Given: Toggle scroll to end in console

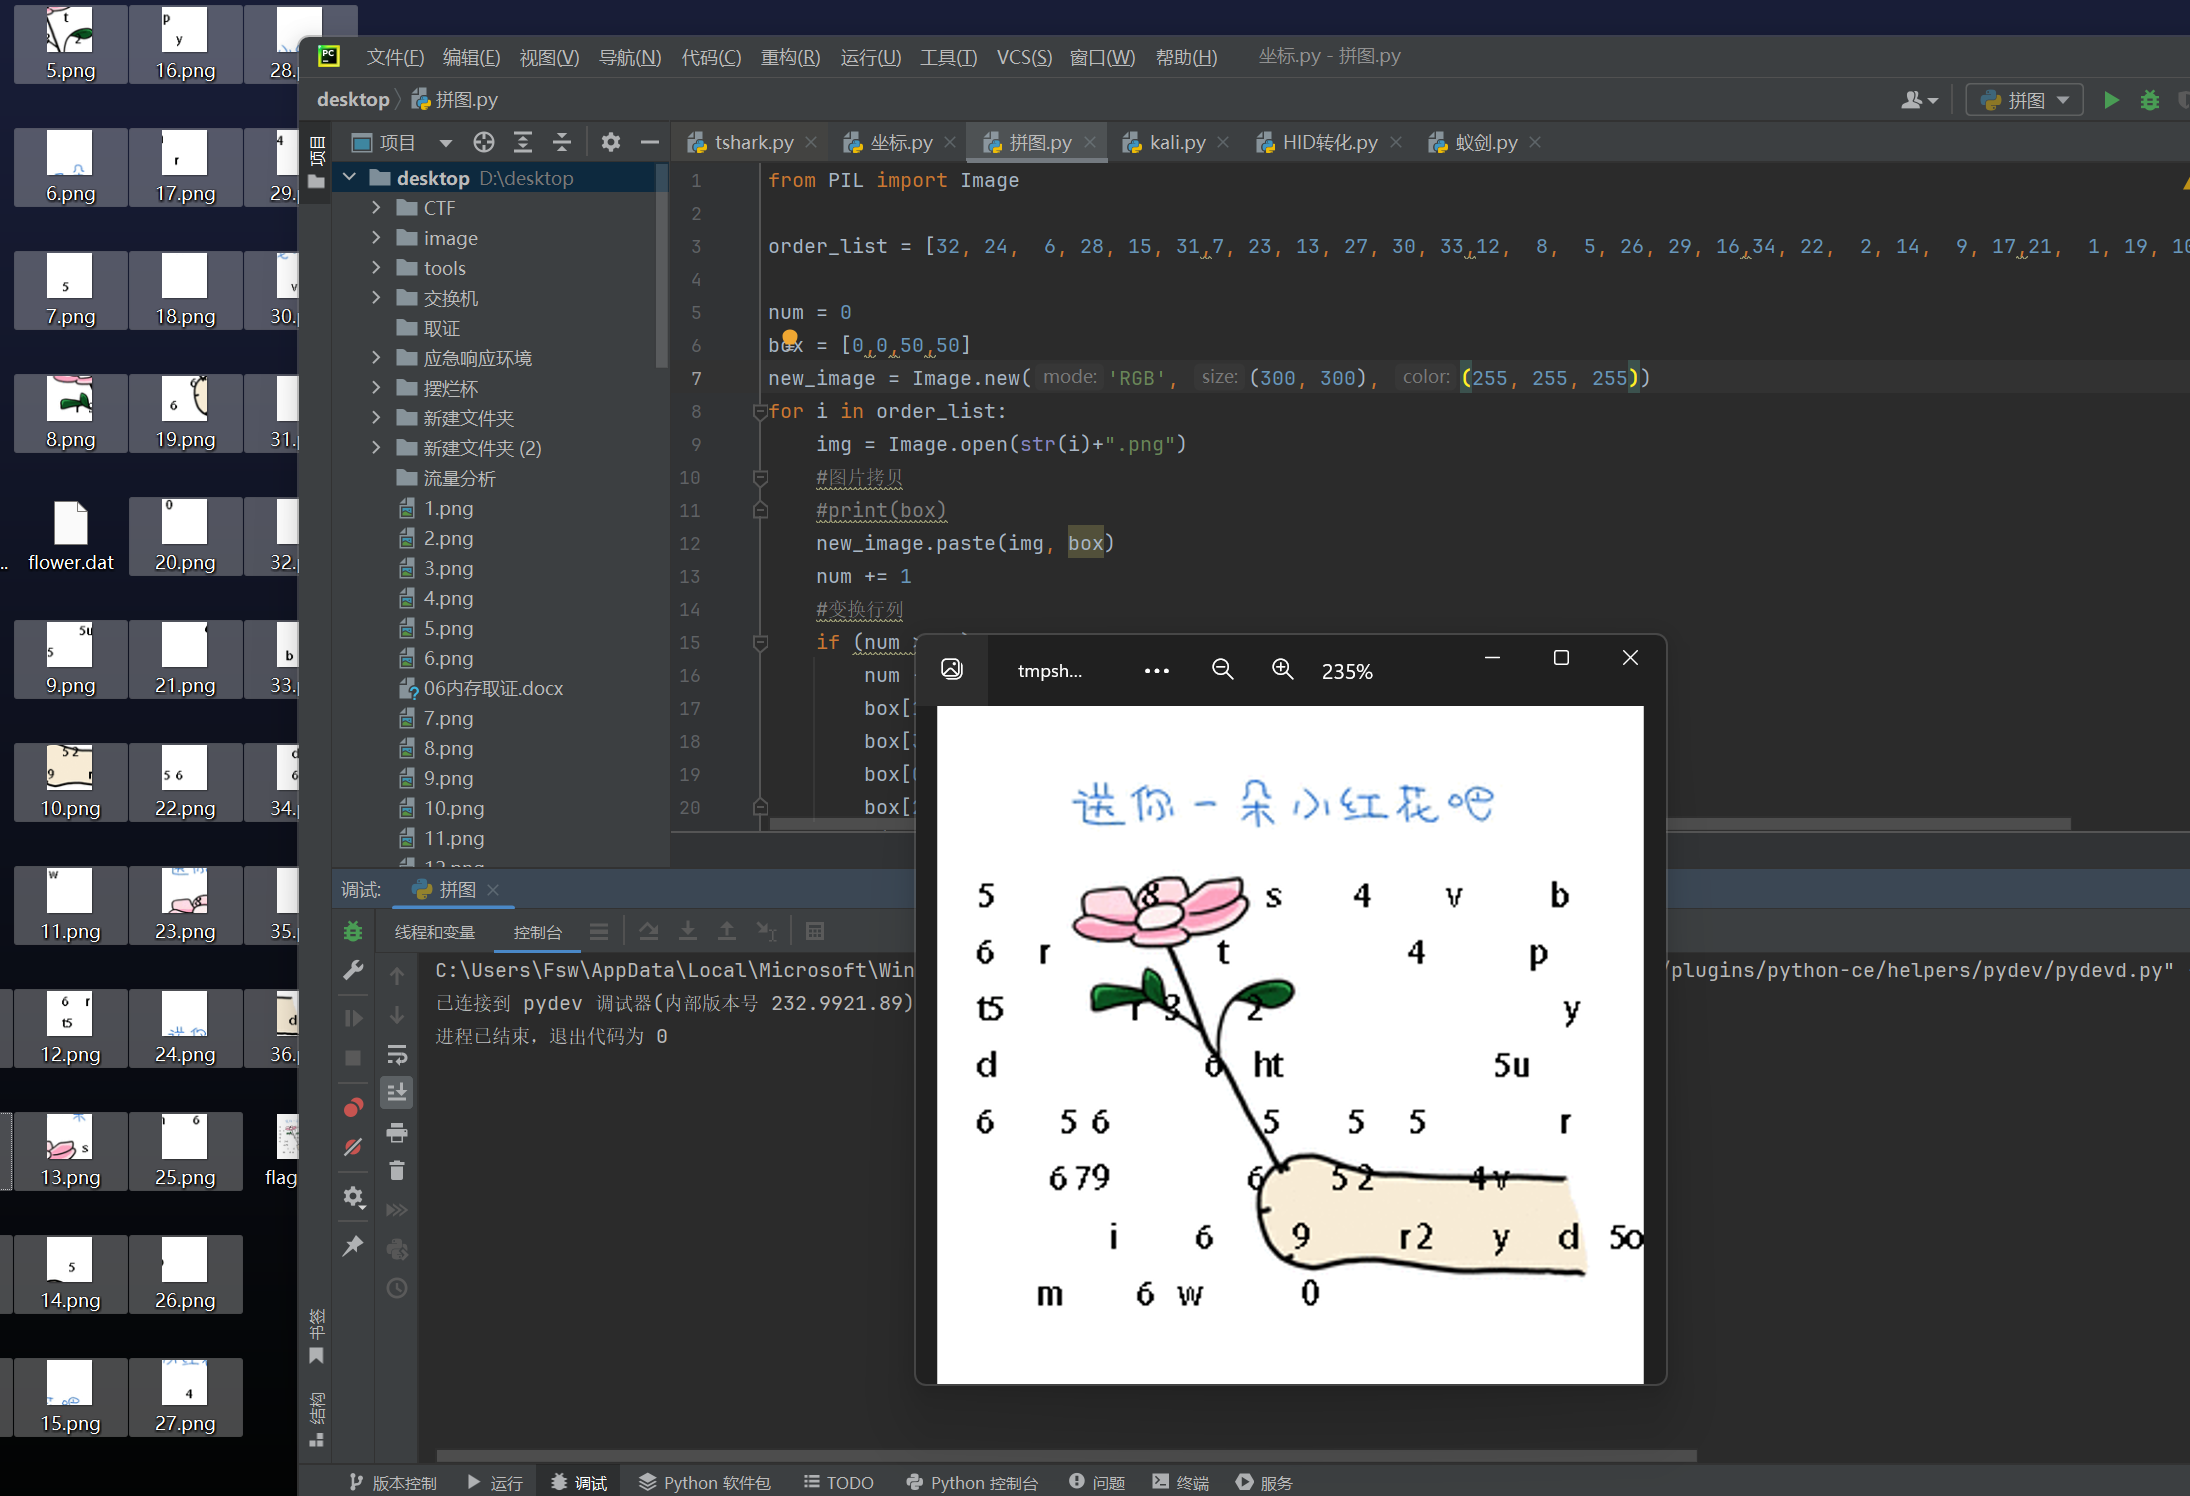Looking at the screenshot, I should coord(397,1093).
